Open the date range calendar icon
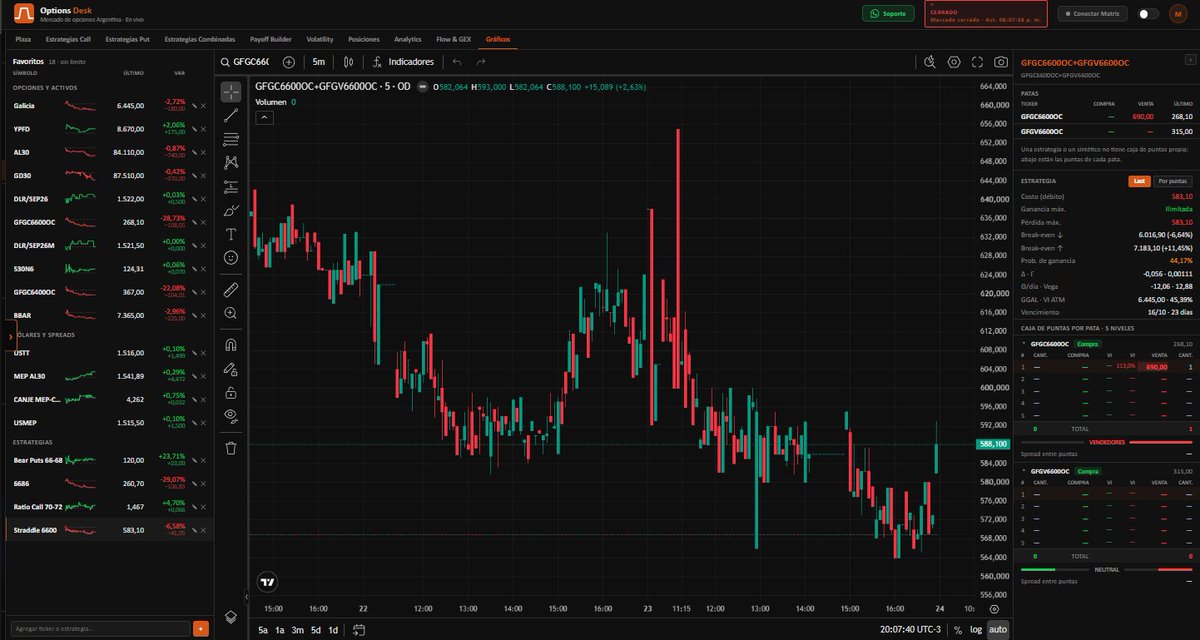 coord(358,630)
